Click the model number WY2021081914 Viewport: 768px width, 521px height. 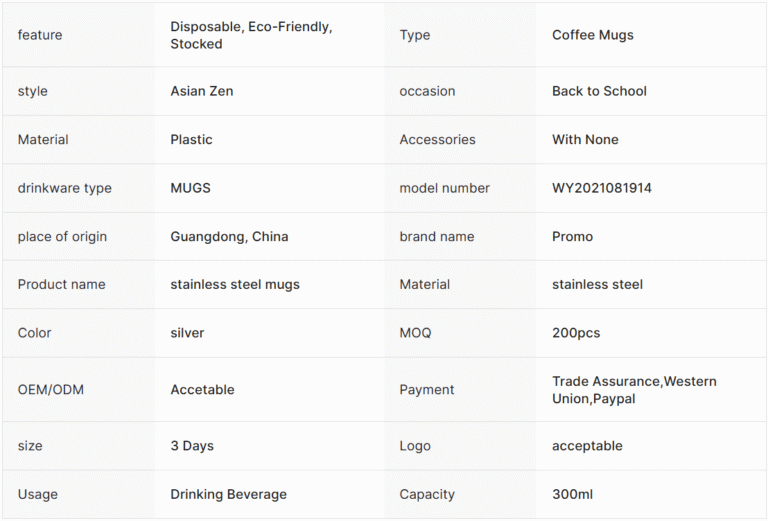click(601, 188)
